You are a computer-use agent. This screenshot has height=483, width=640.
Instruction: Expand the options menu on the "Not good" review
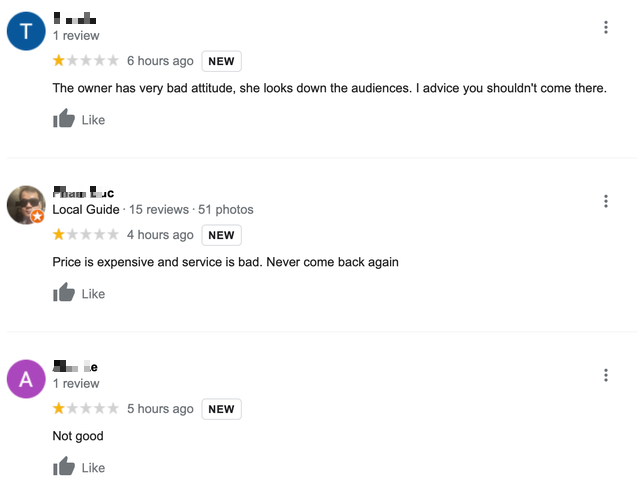point(606,375)
